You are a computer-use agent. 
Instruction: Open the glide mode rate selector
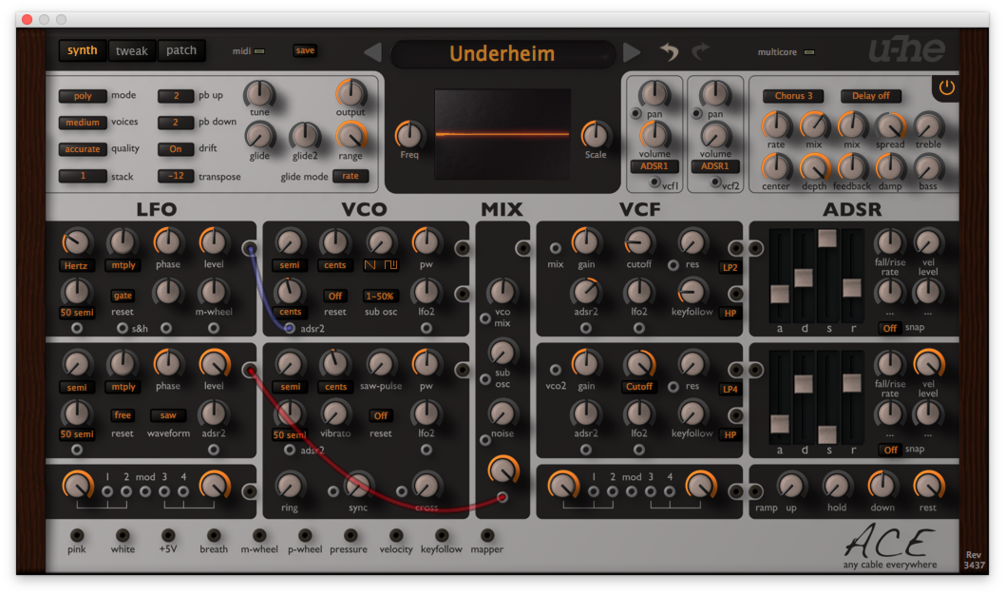[351, 176]
